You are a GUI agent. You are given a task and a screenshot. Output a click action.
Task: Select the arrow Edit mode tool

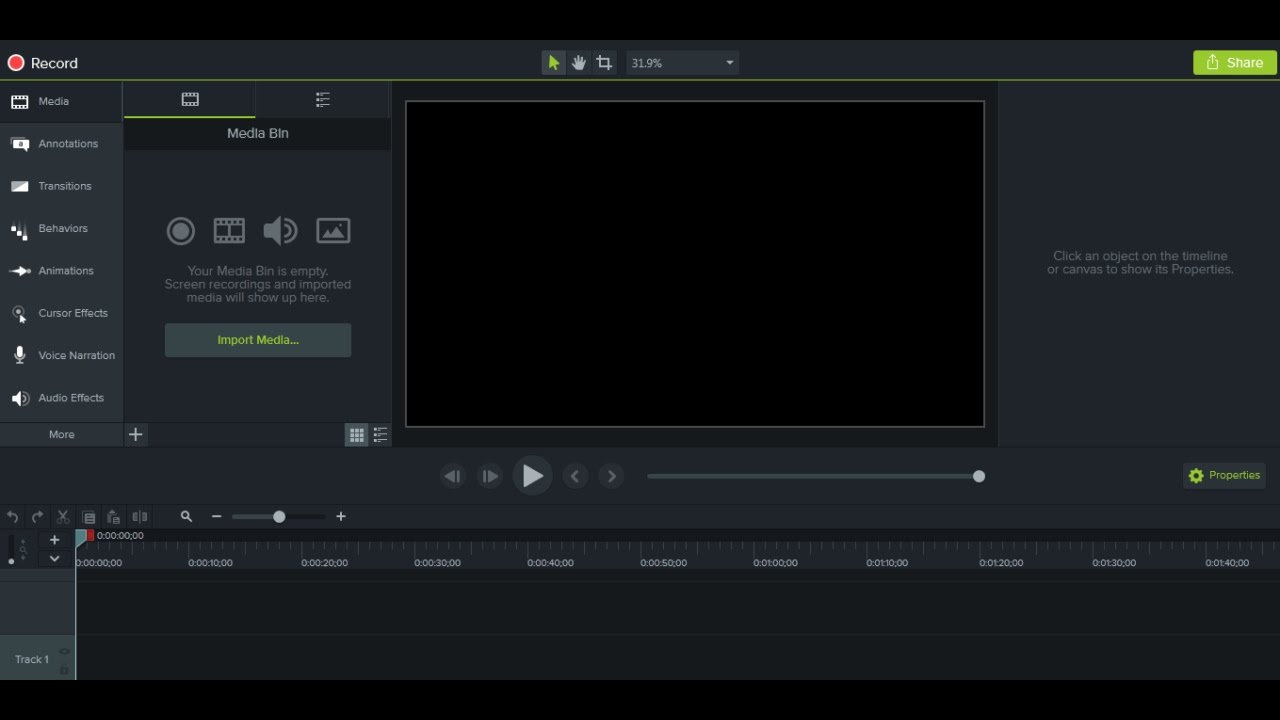tap(553, 63)
